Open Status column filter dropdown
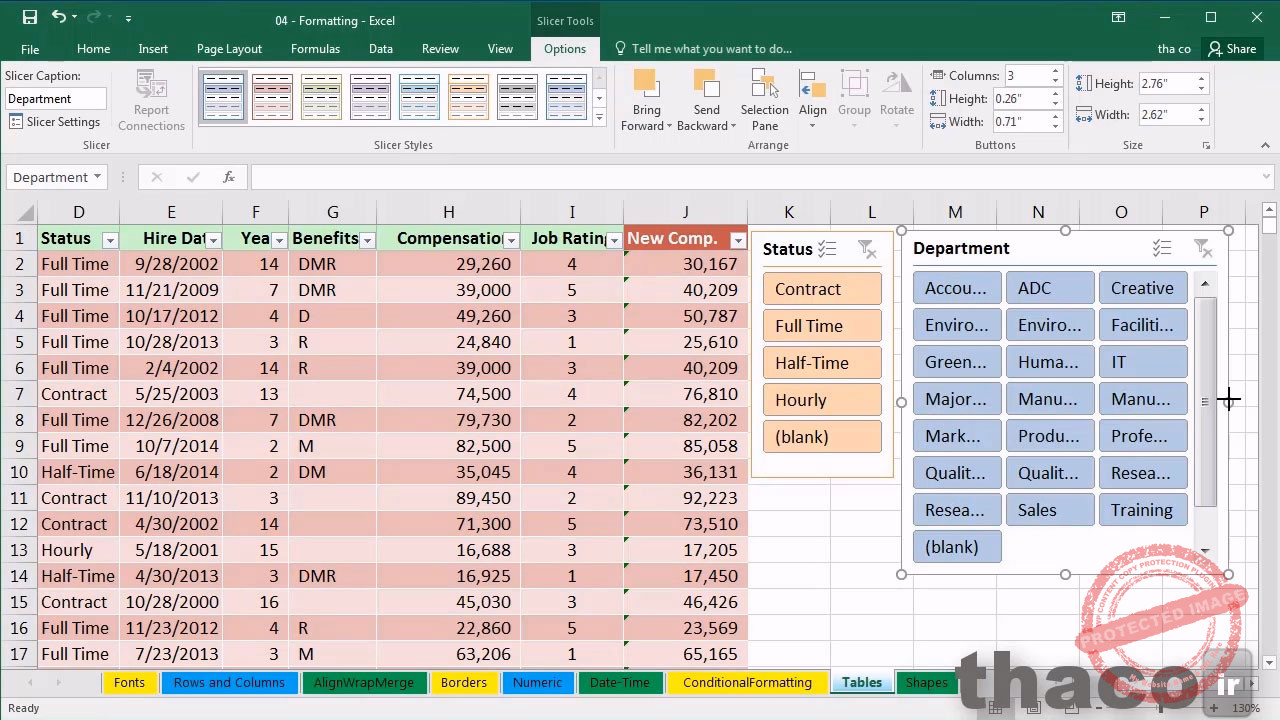 point(110,240)
